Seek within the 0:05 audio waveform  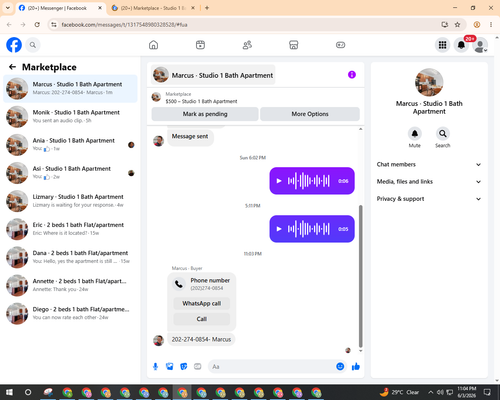pos(309,229)
